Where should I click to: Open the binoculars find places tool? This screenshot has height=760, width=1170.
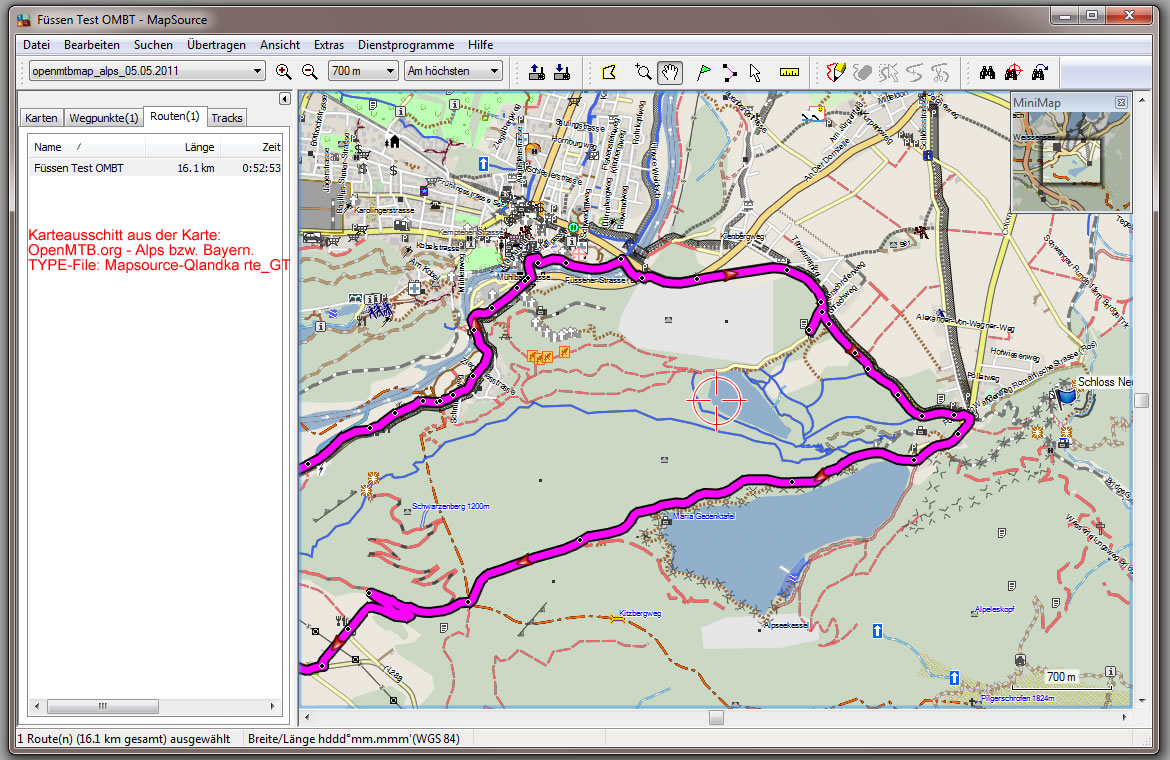pyautogui.click(x=986, y=71)
